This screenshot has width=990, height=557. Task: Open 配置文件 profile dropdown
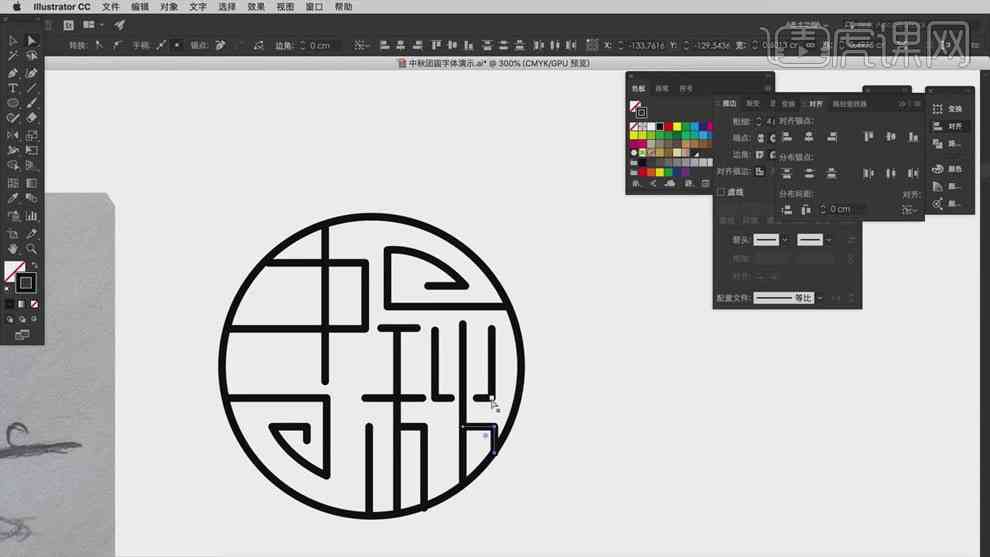[820, 298]
